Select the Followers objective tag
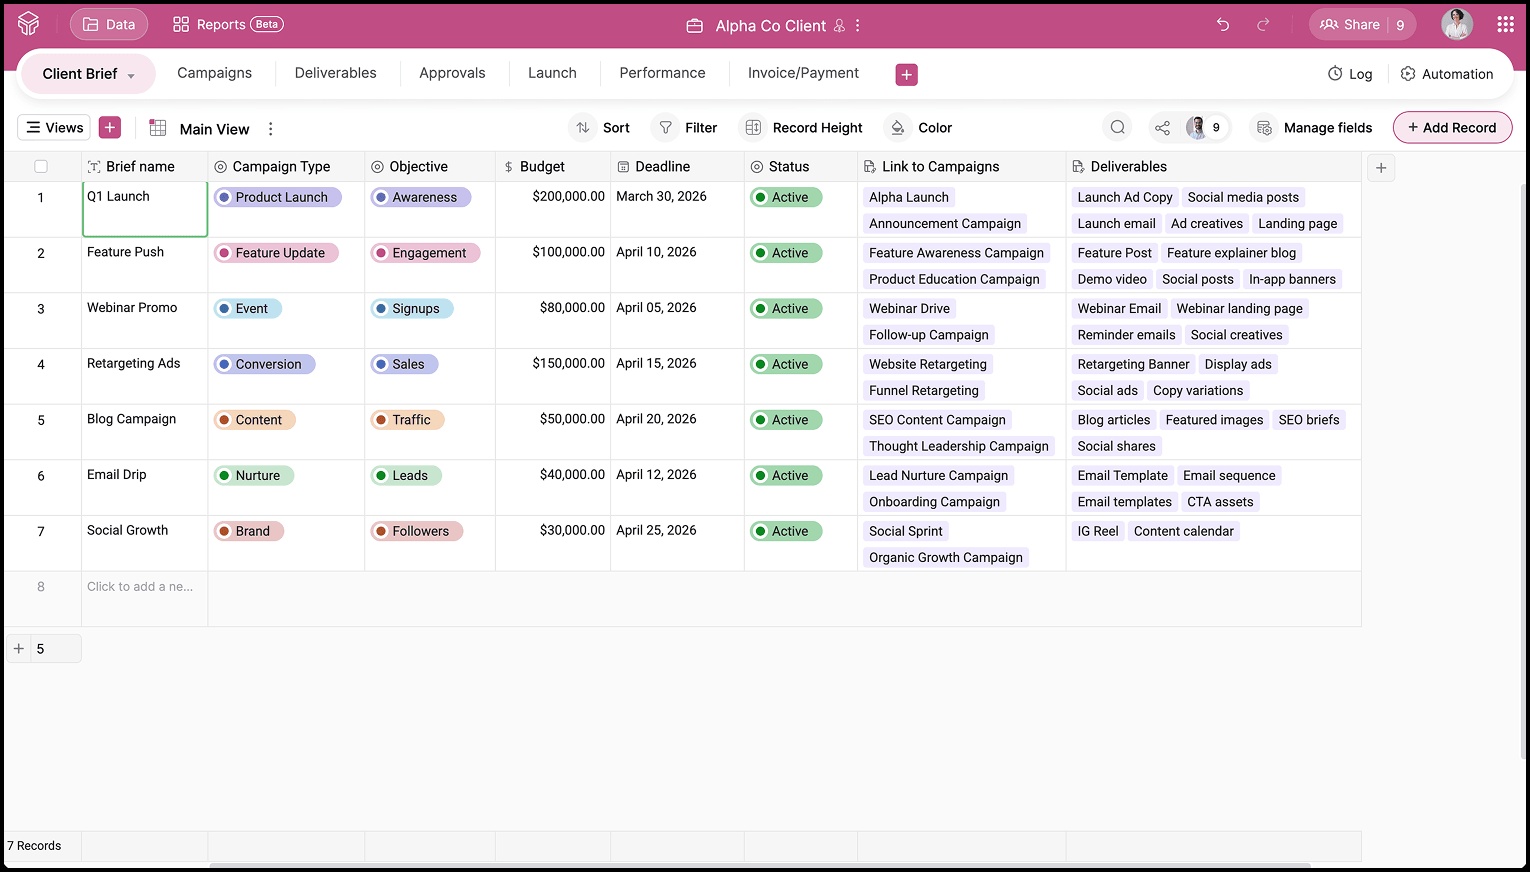1530x872 pixels. click(417, 531)
